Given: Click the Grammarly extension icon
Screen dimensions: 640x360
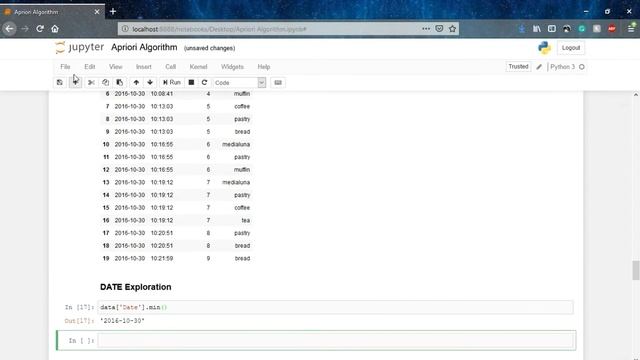Looking at the screenshot, I should tap(582, 29).
